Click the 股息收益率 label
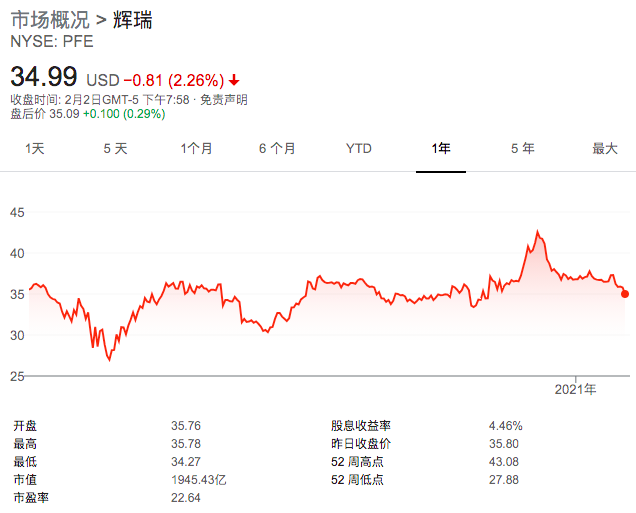Image resolution: width=636 pixels, height=513 pixels. click(361, 426)
